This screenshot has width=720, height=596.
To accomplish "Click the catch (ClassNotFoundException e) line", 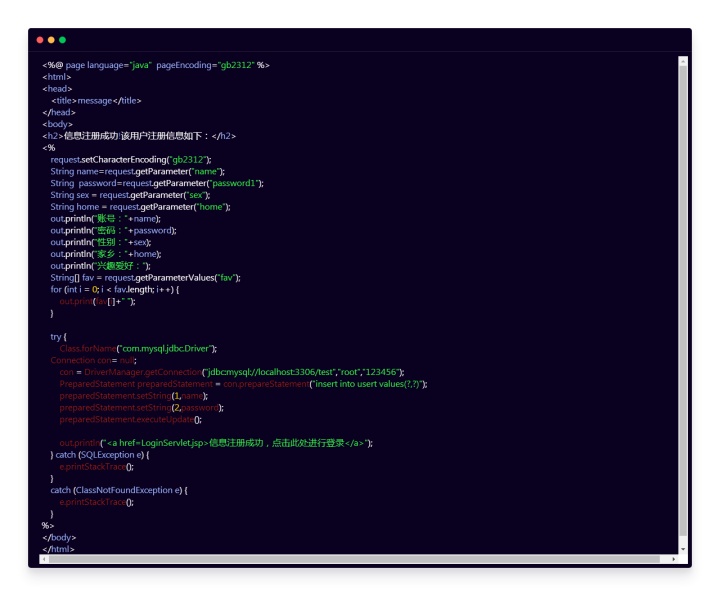I will click(119, 490).
